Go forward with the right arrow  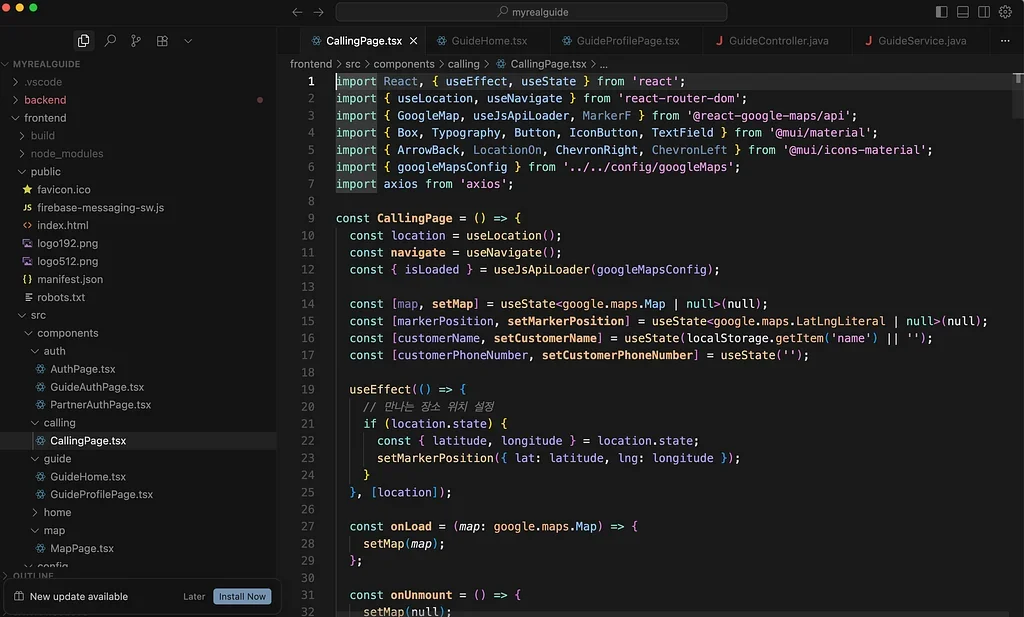[x=319, y=12]
